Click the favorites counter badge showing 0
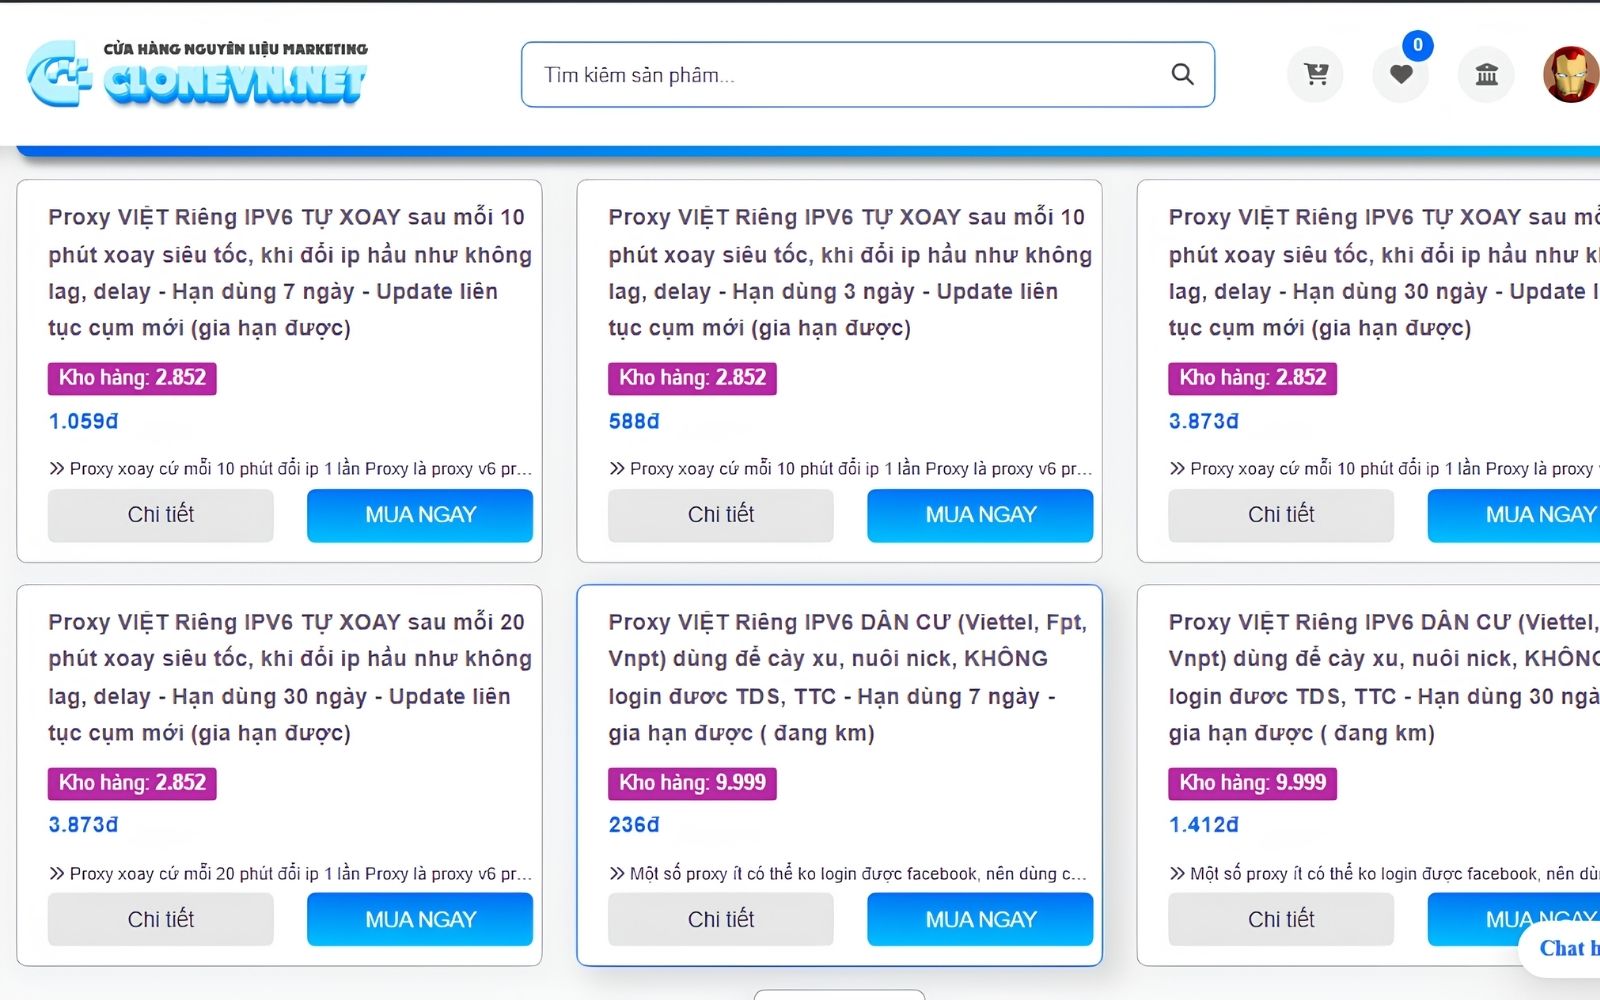The height and width of the screenshot is (1000, 1600). click(1417, 45)
